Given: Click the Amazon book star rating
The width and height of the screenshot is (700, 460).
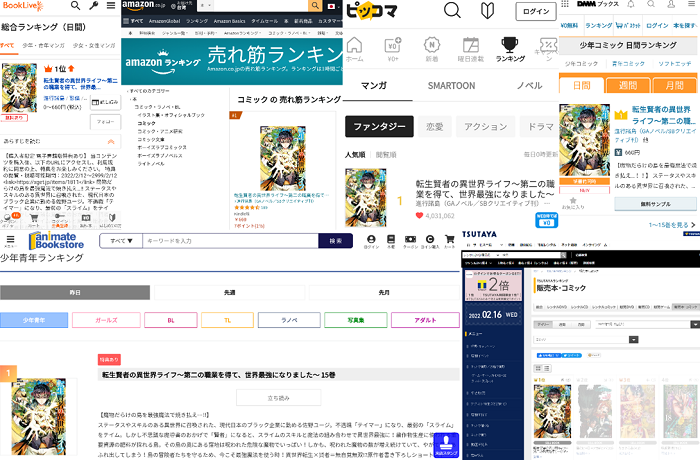Looking at the screenshot, I should point(247,208).
